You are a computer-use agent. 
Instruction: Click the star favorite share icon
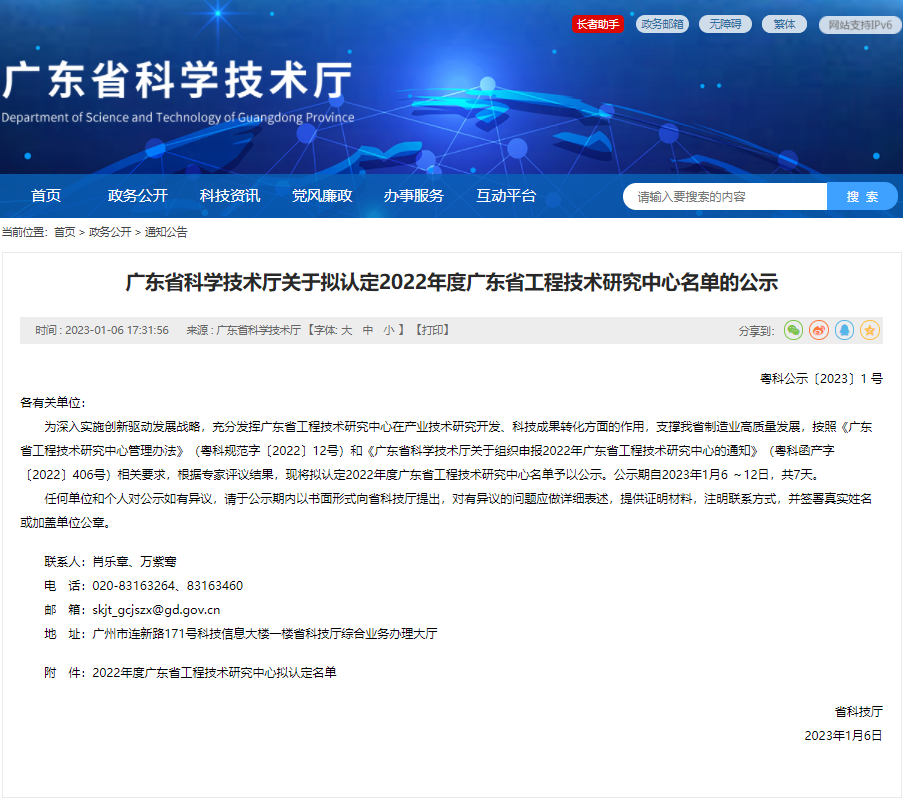[x=868, y=329]
